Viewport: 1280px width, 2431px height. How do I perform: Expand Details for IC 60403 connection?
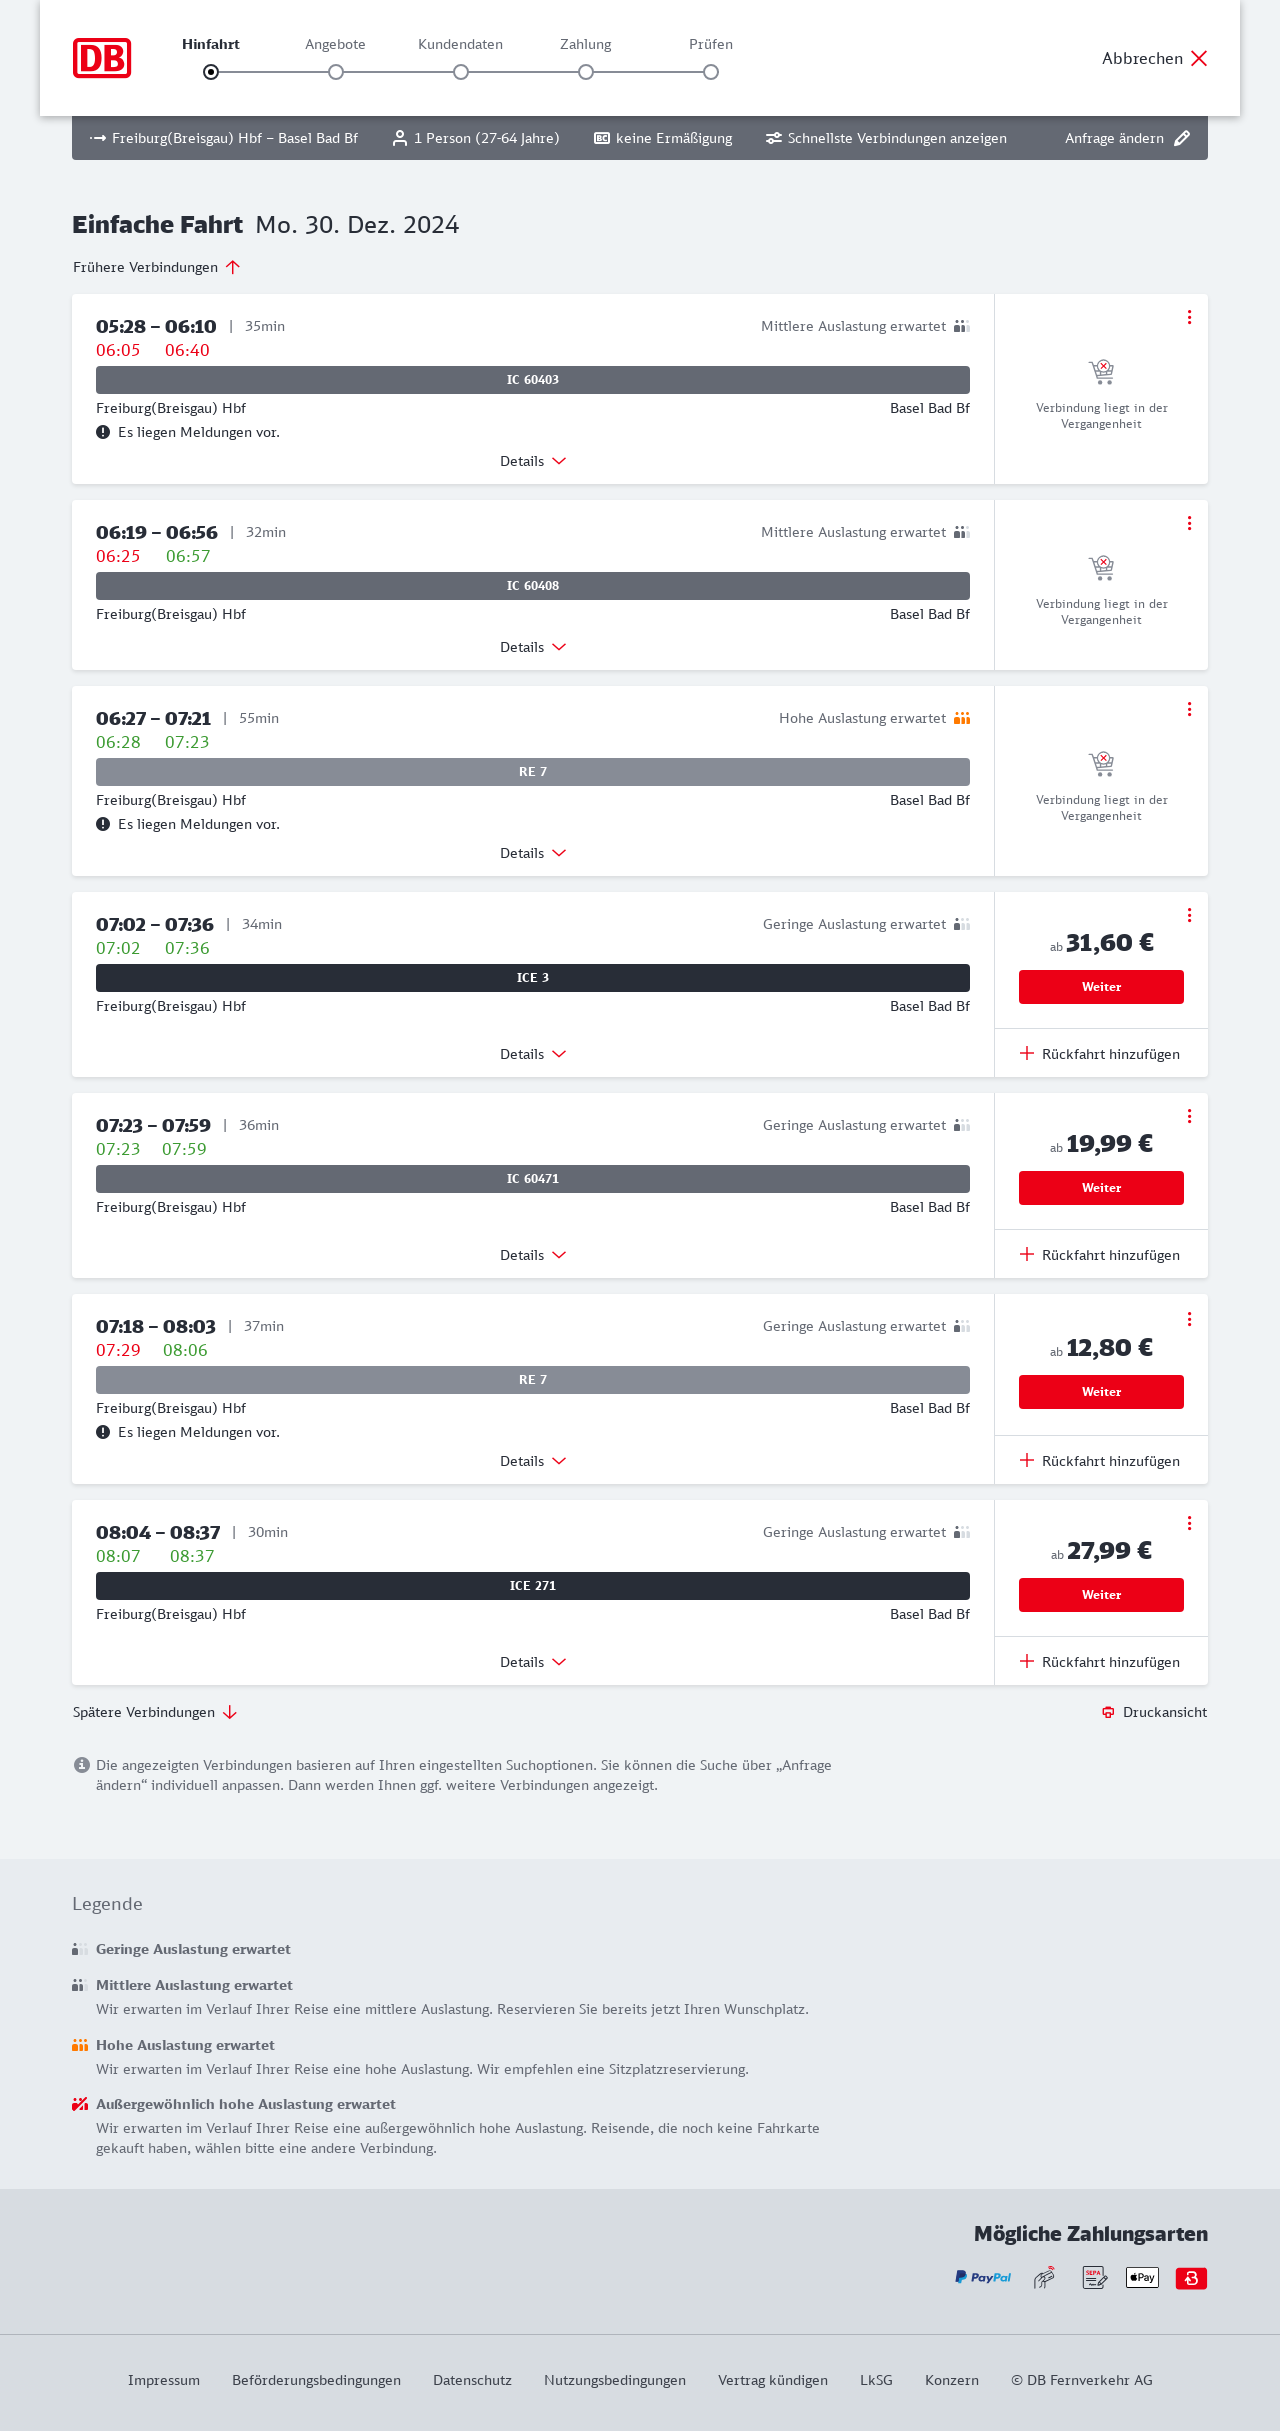[x=533, y=461]
